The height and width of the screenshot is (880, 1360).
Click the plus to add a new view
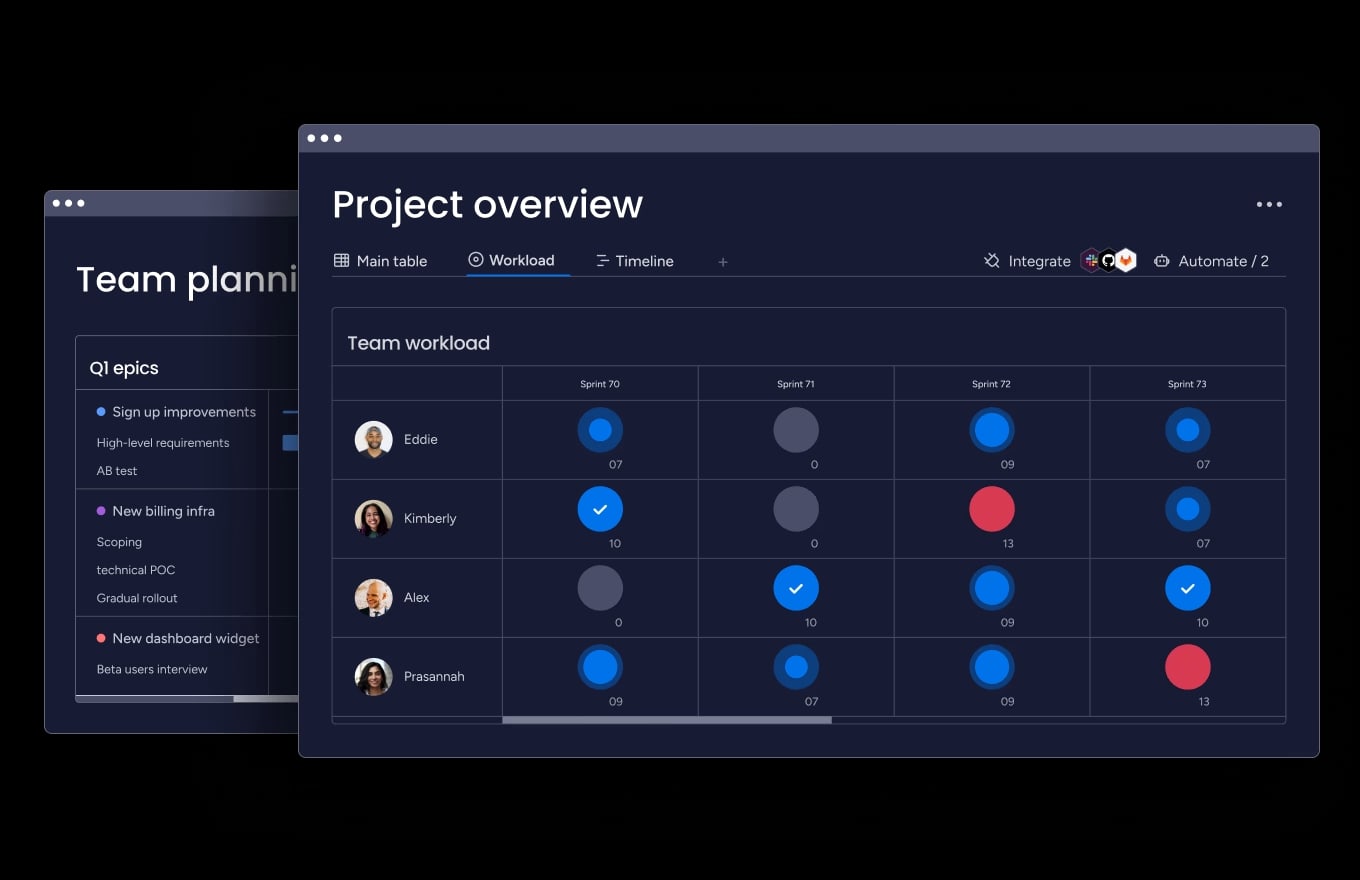tap(723, 261)
